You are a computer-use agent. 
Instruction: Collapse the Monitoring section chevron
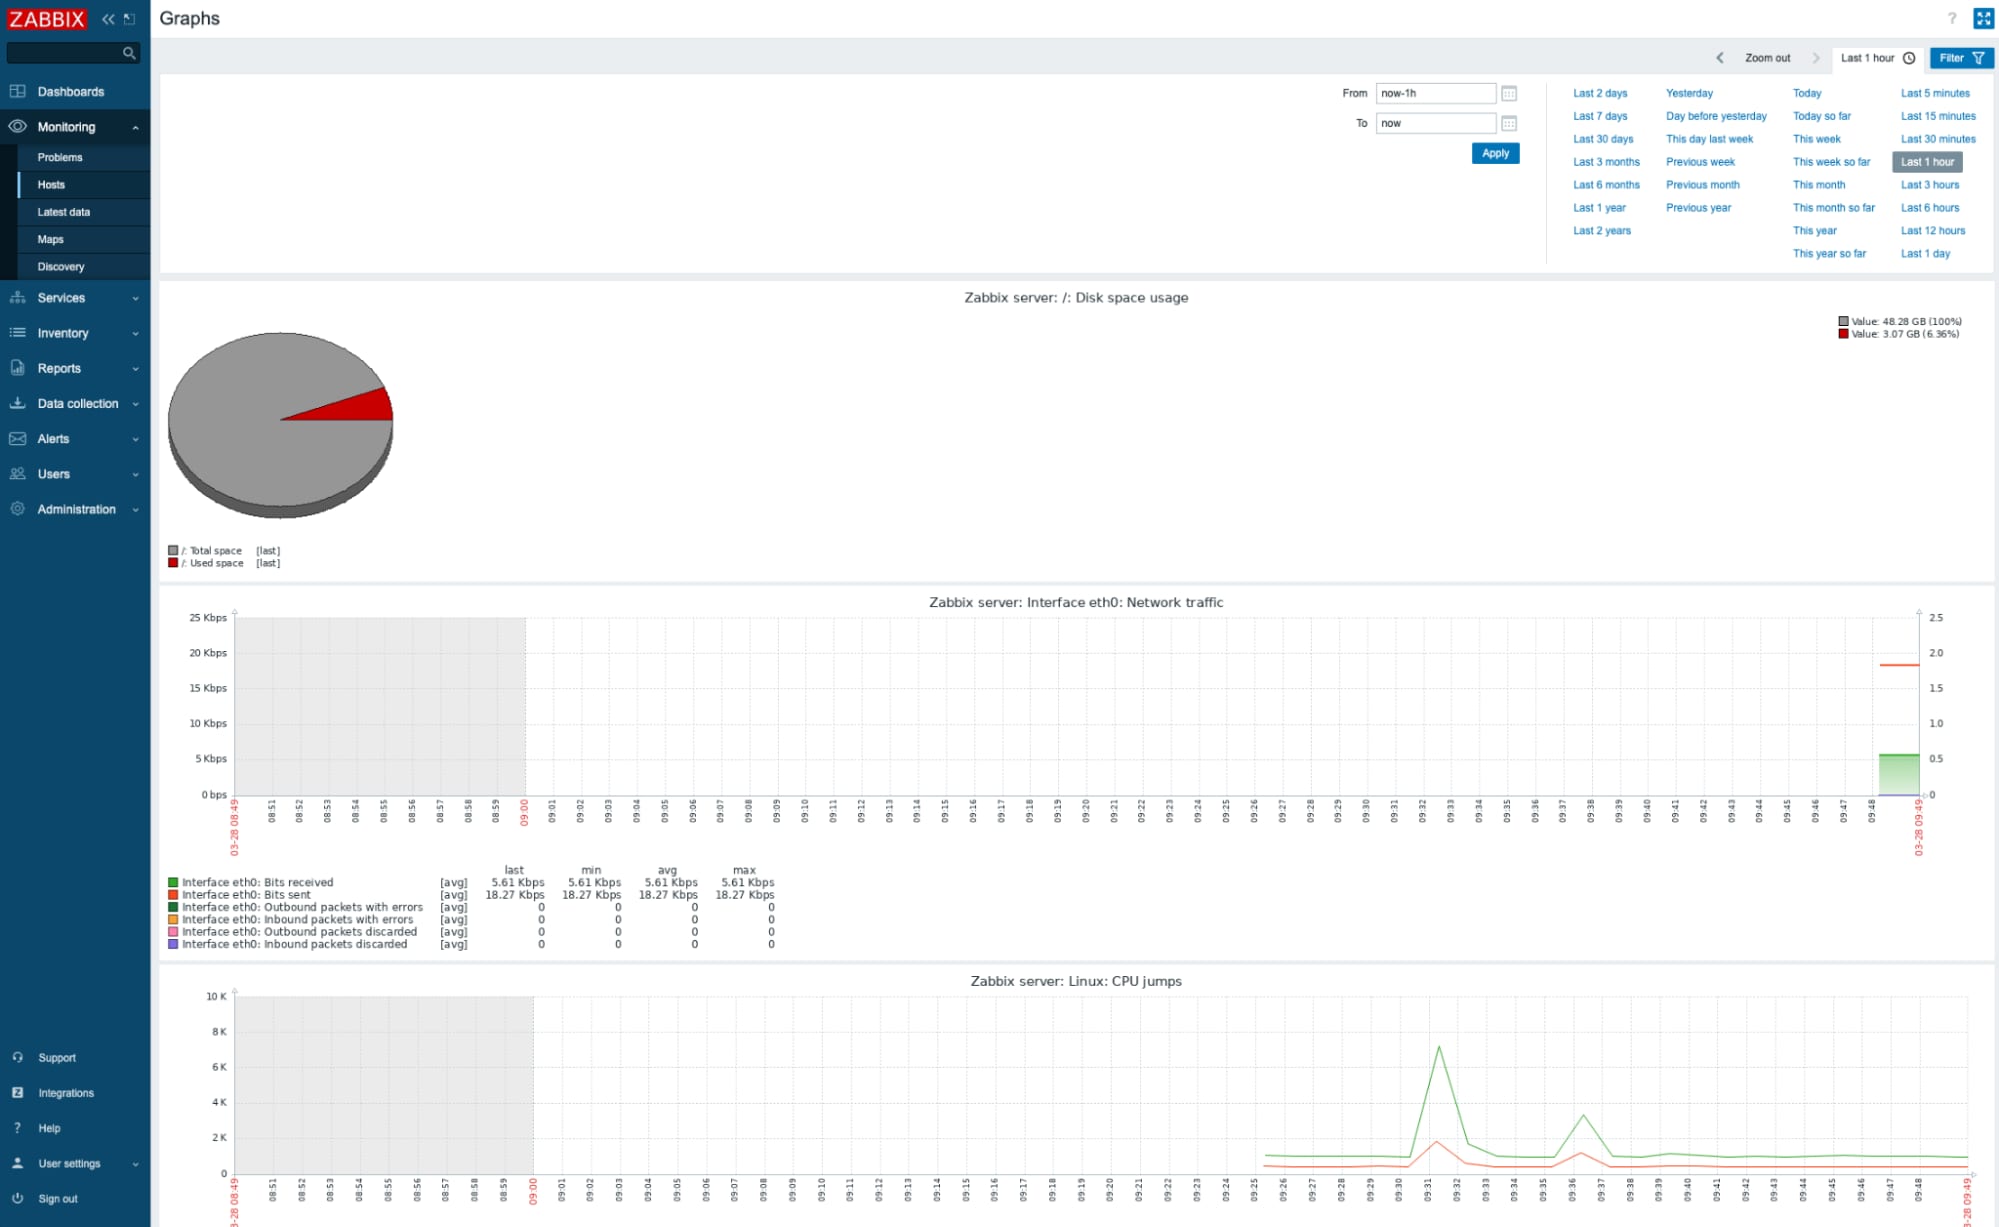tap(136, 127)
